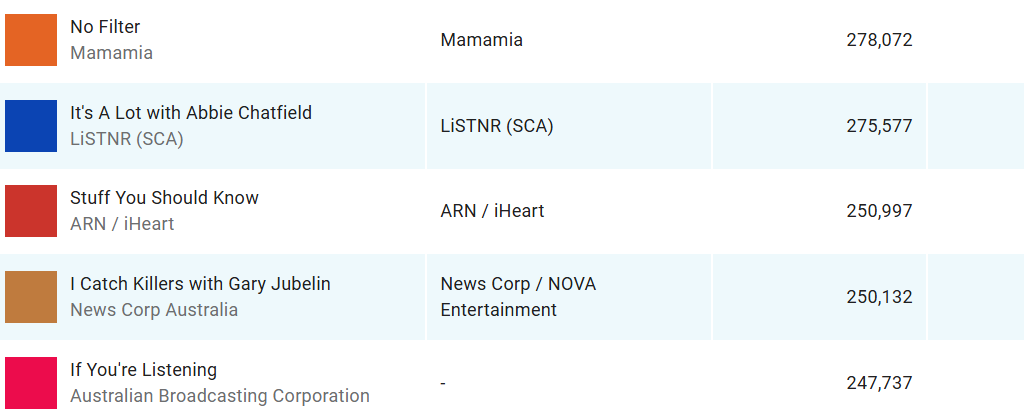
Task: Select the Mamamia sales representation cell
Action: [481, 40]
